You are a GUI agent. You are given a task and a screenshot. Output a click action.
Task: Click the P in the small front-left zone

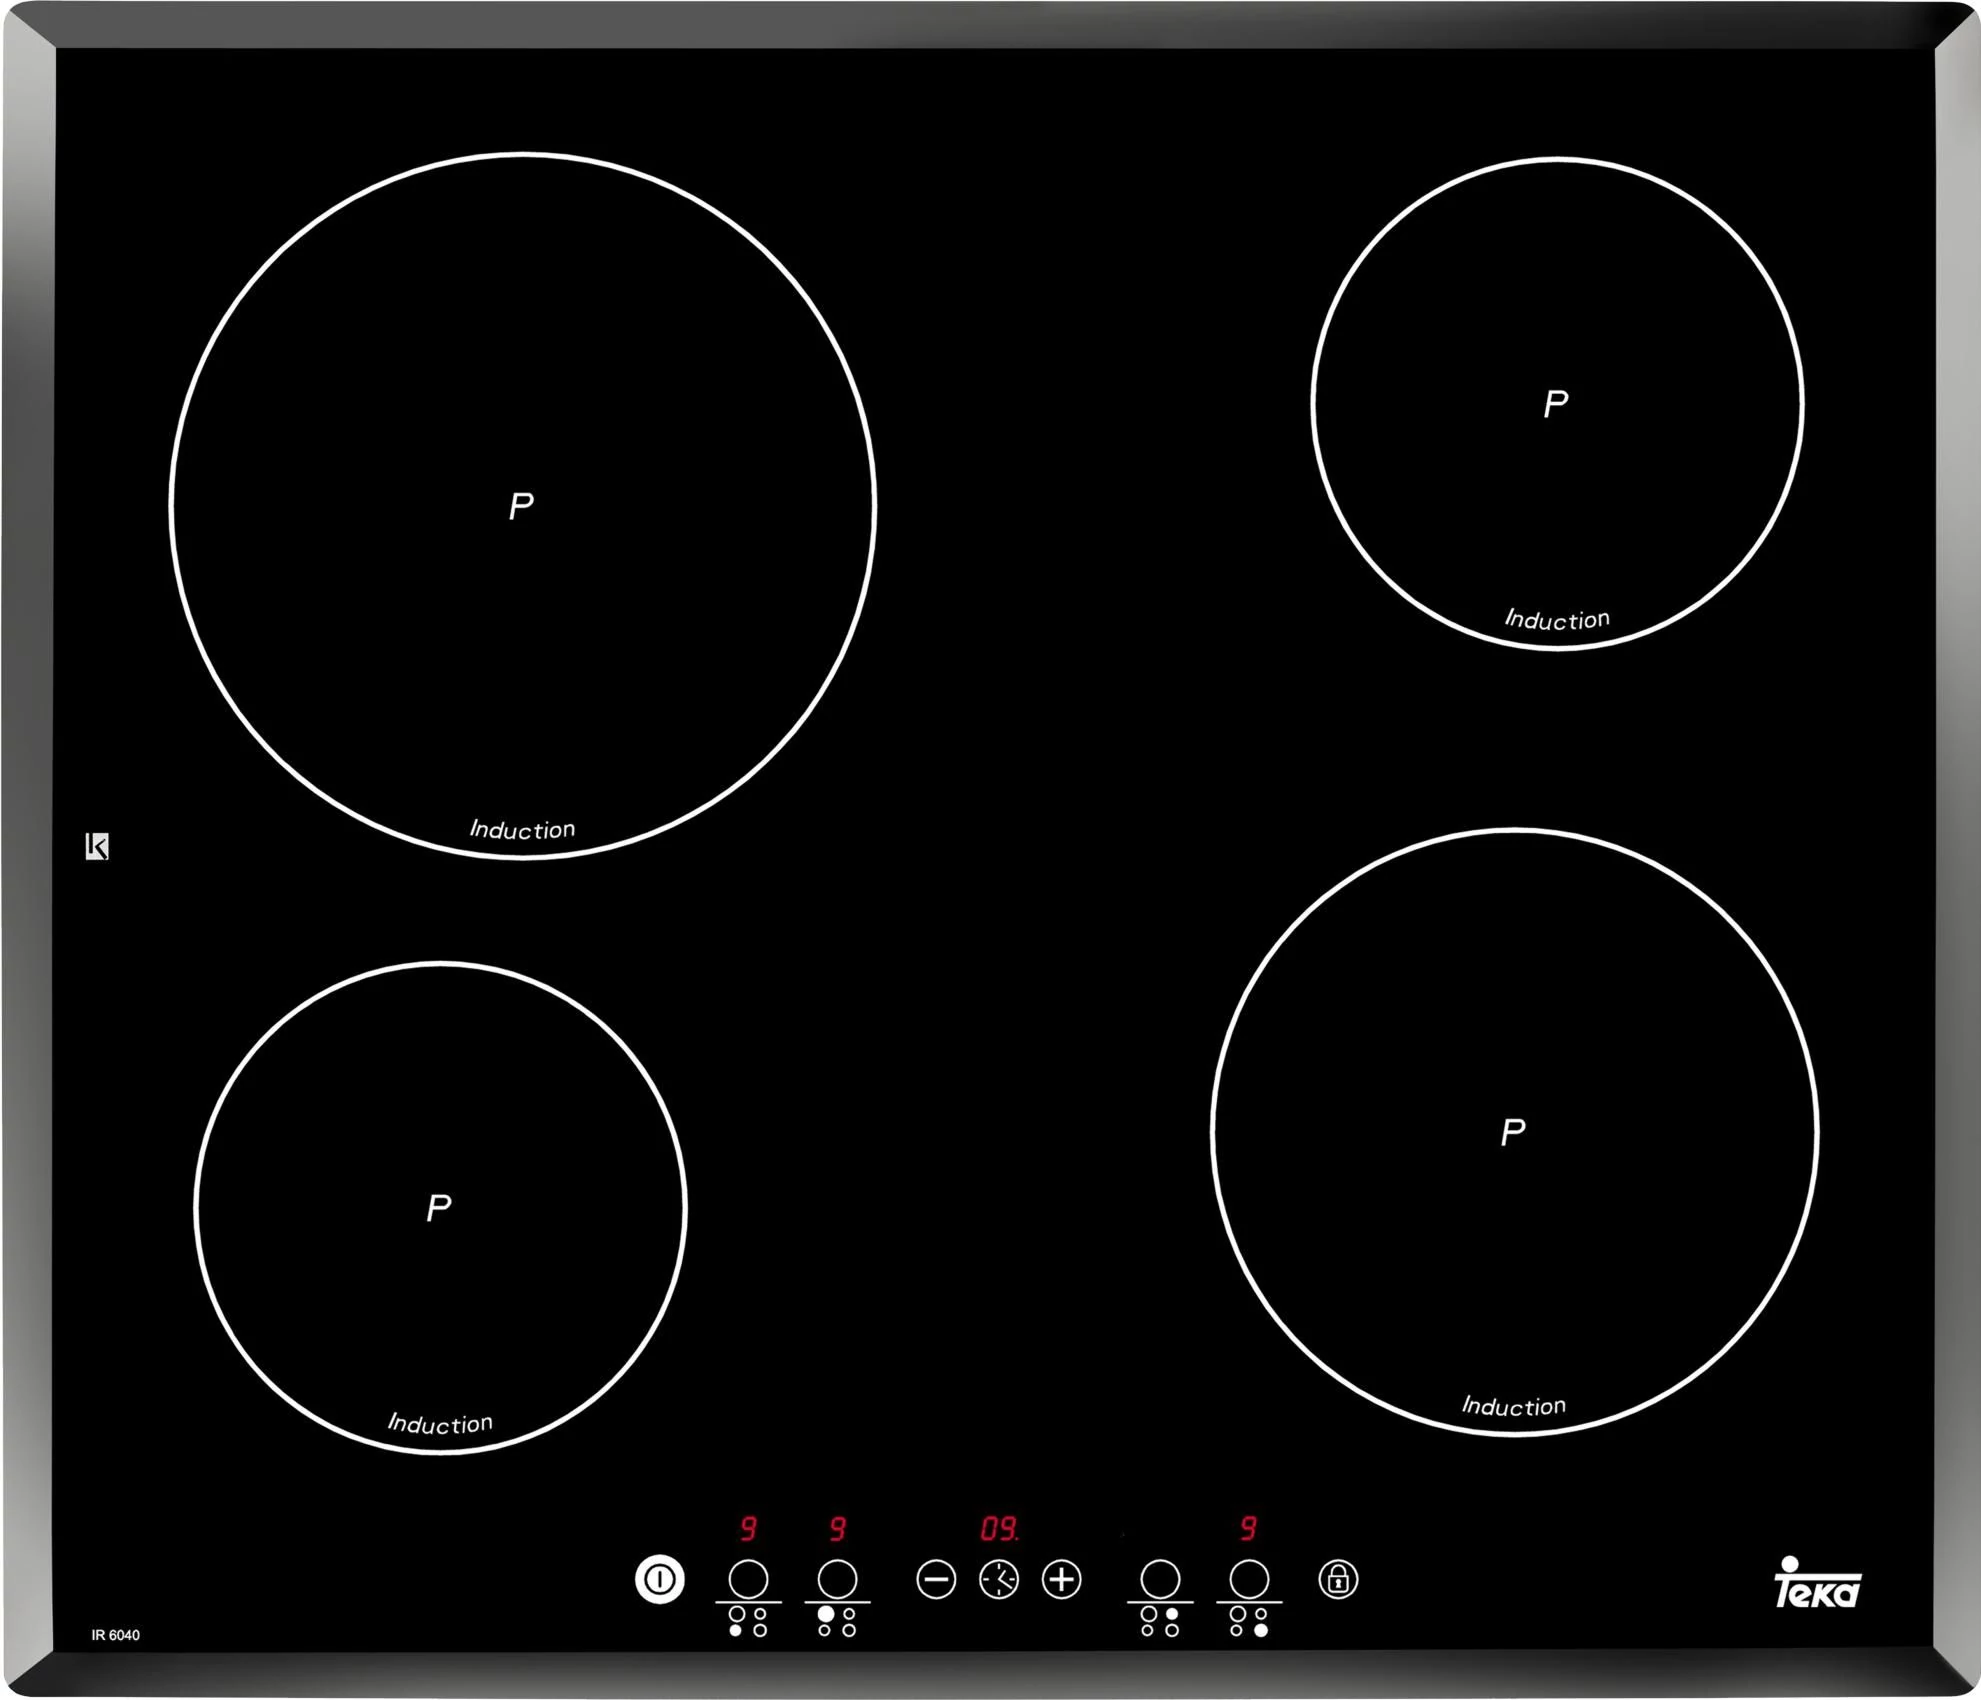tap(438, 1208)
